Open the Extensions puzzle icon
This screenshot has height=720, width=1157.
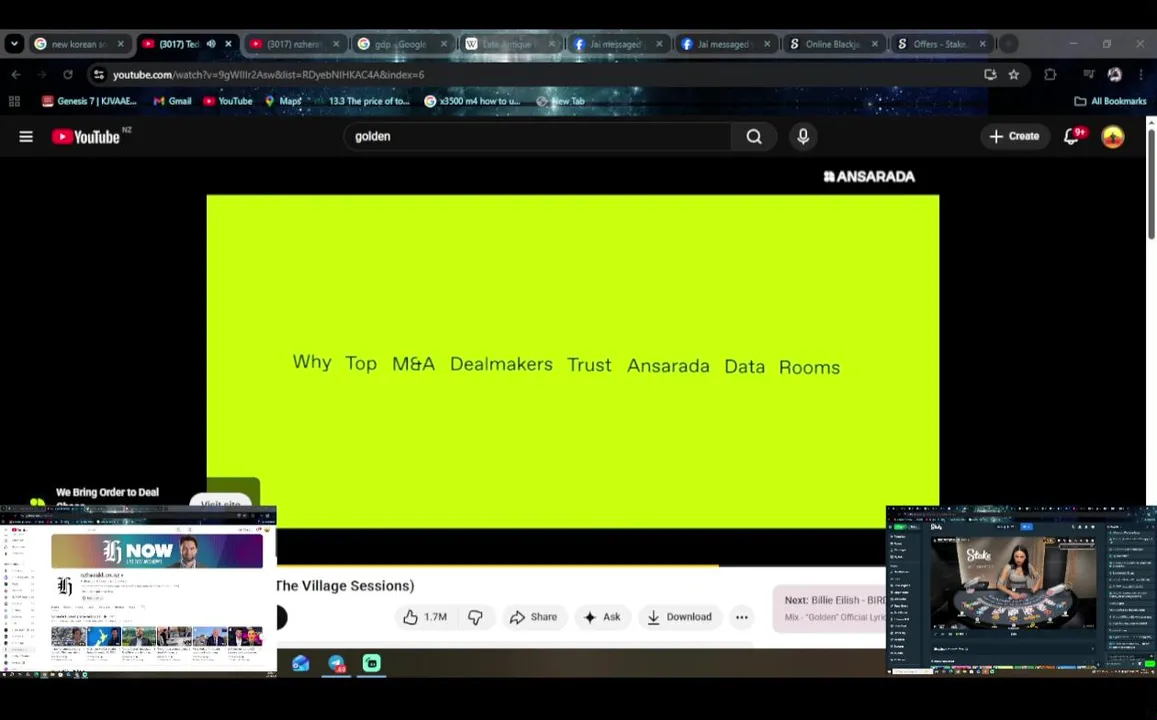pyautogui.click(x=1050, y=75)
